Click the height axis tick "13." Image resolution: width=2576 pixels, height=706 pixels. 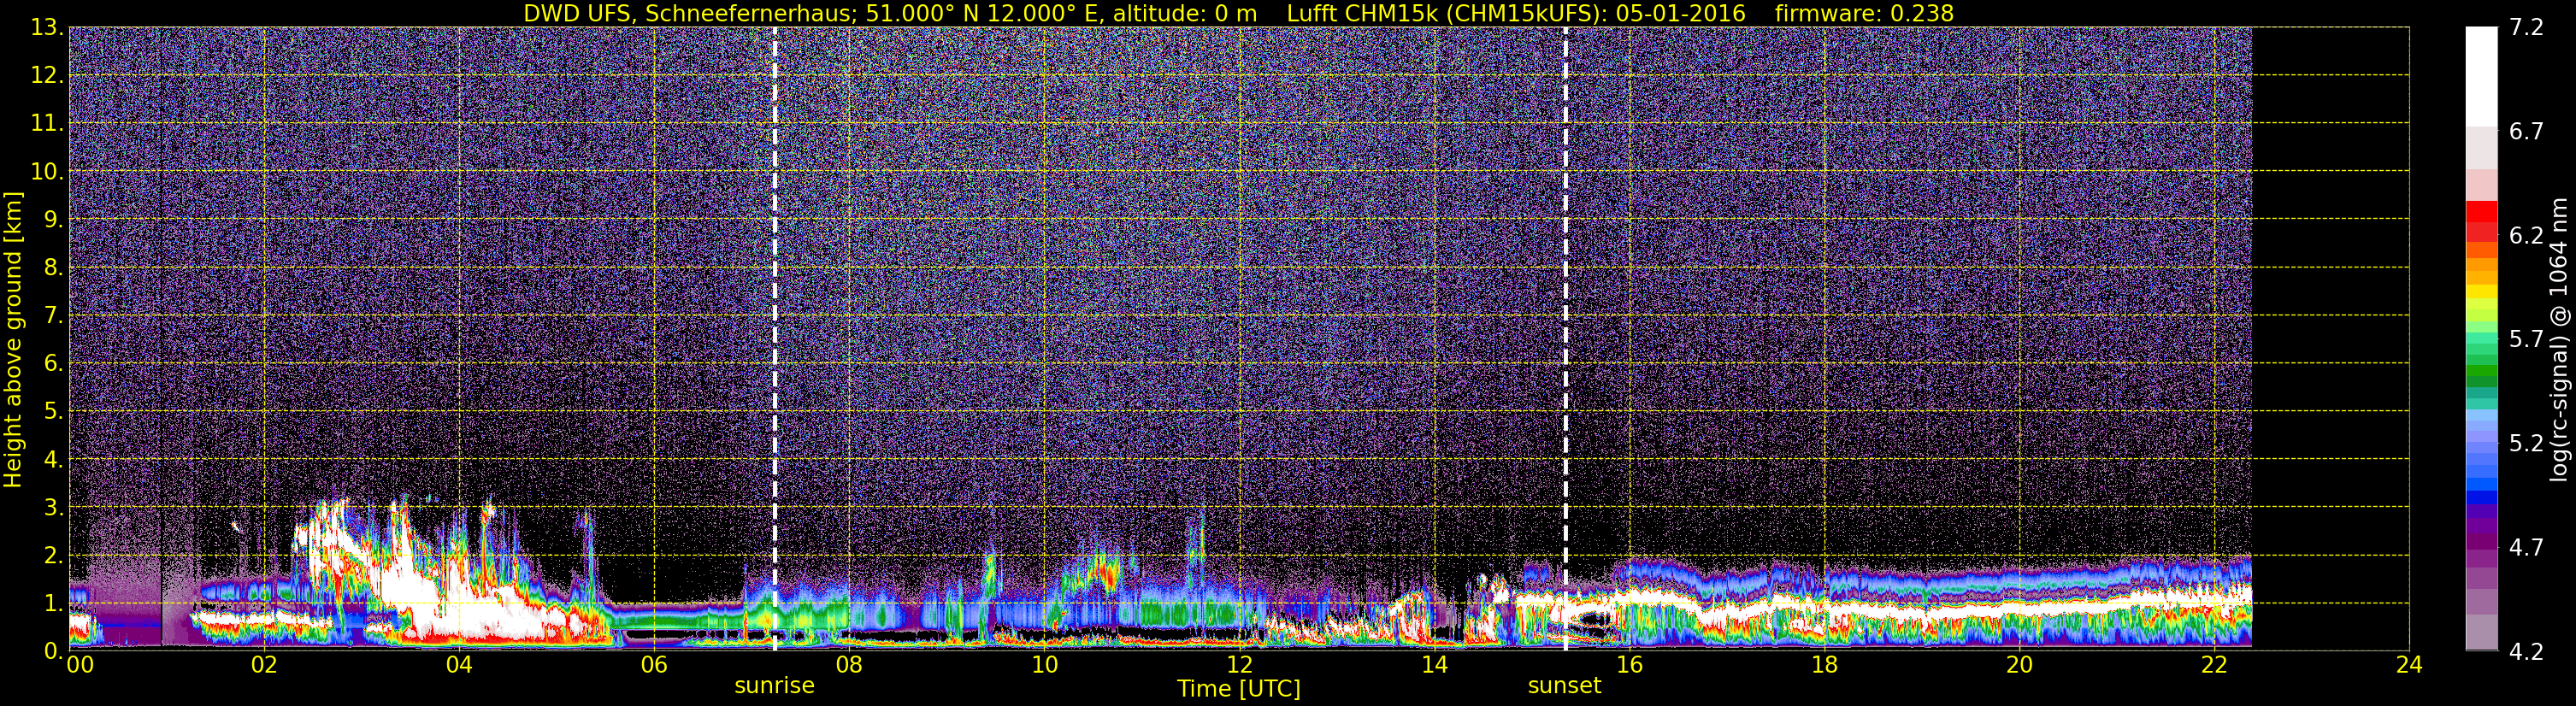point(47,28)
